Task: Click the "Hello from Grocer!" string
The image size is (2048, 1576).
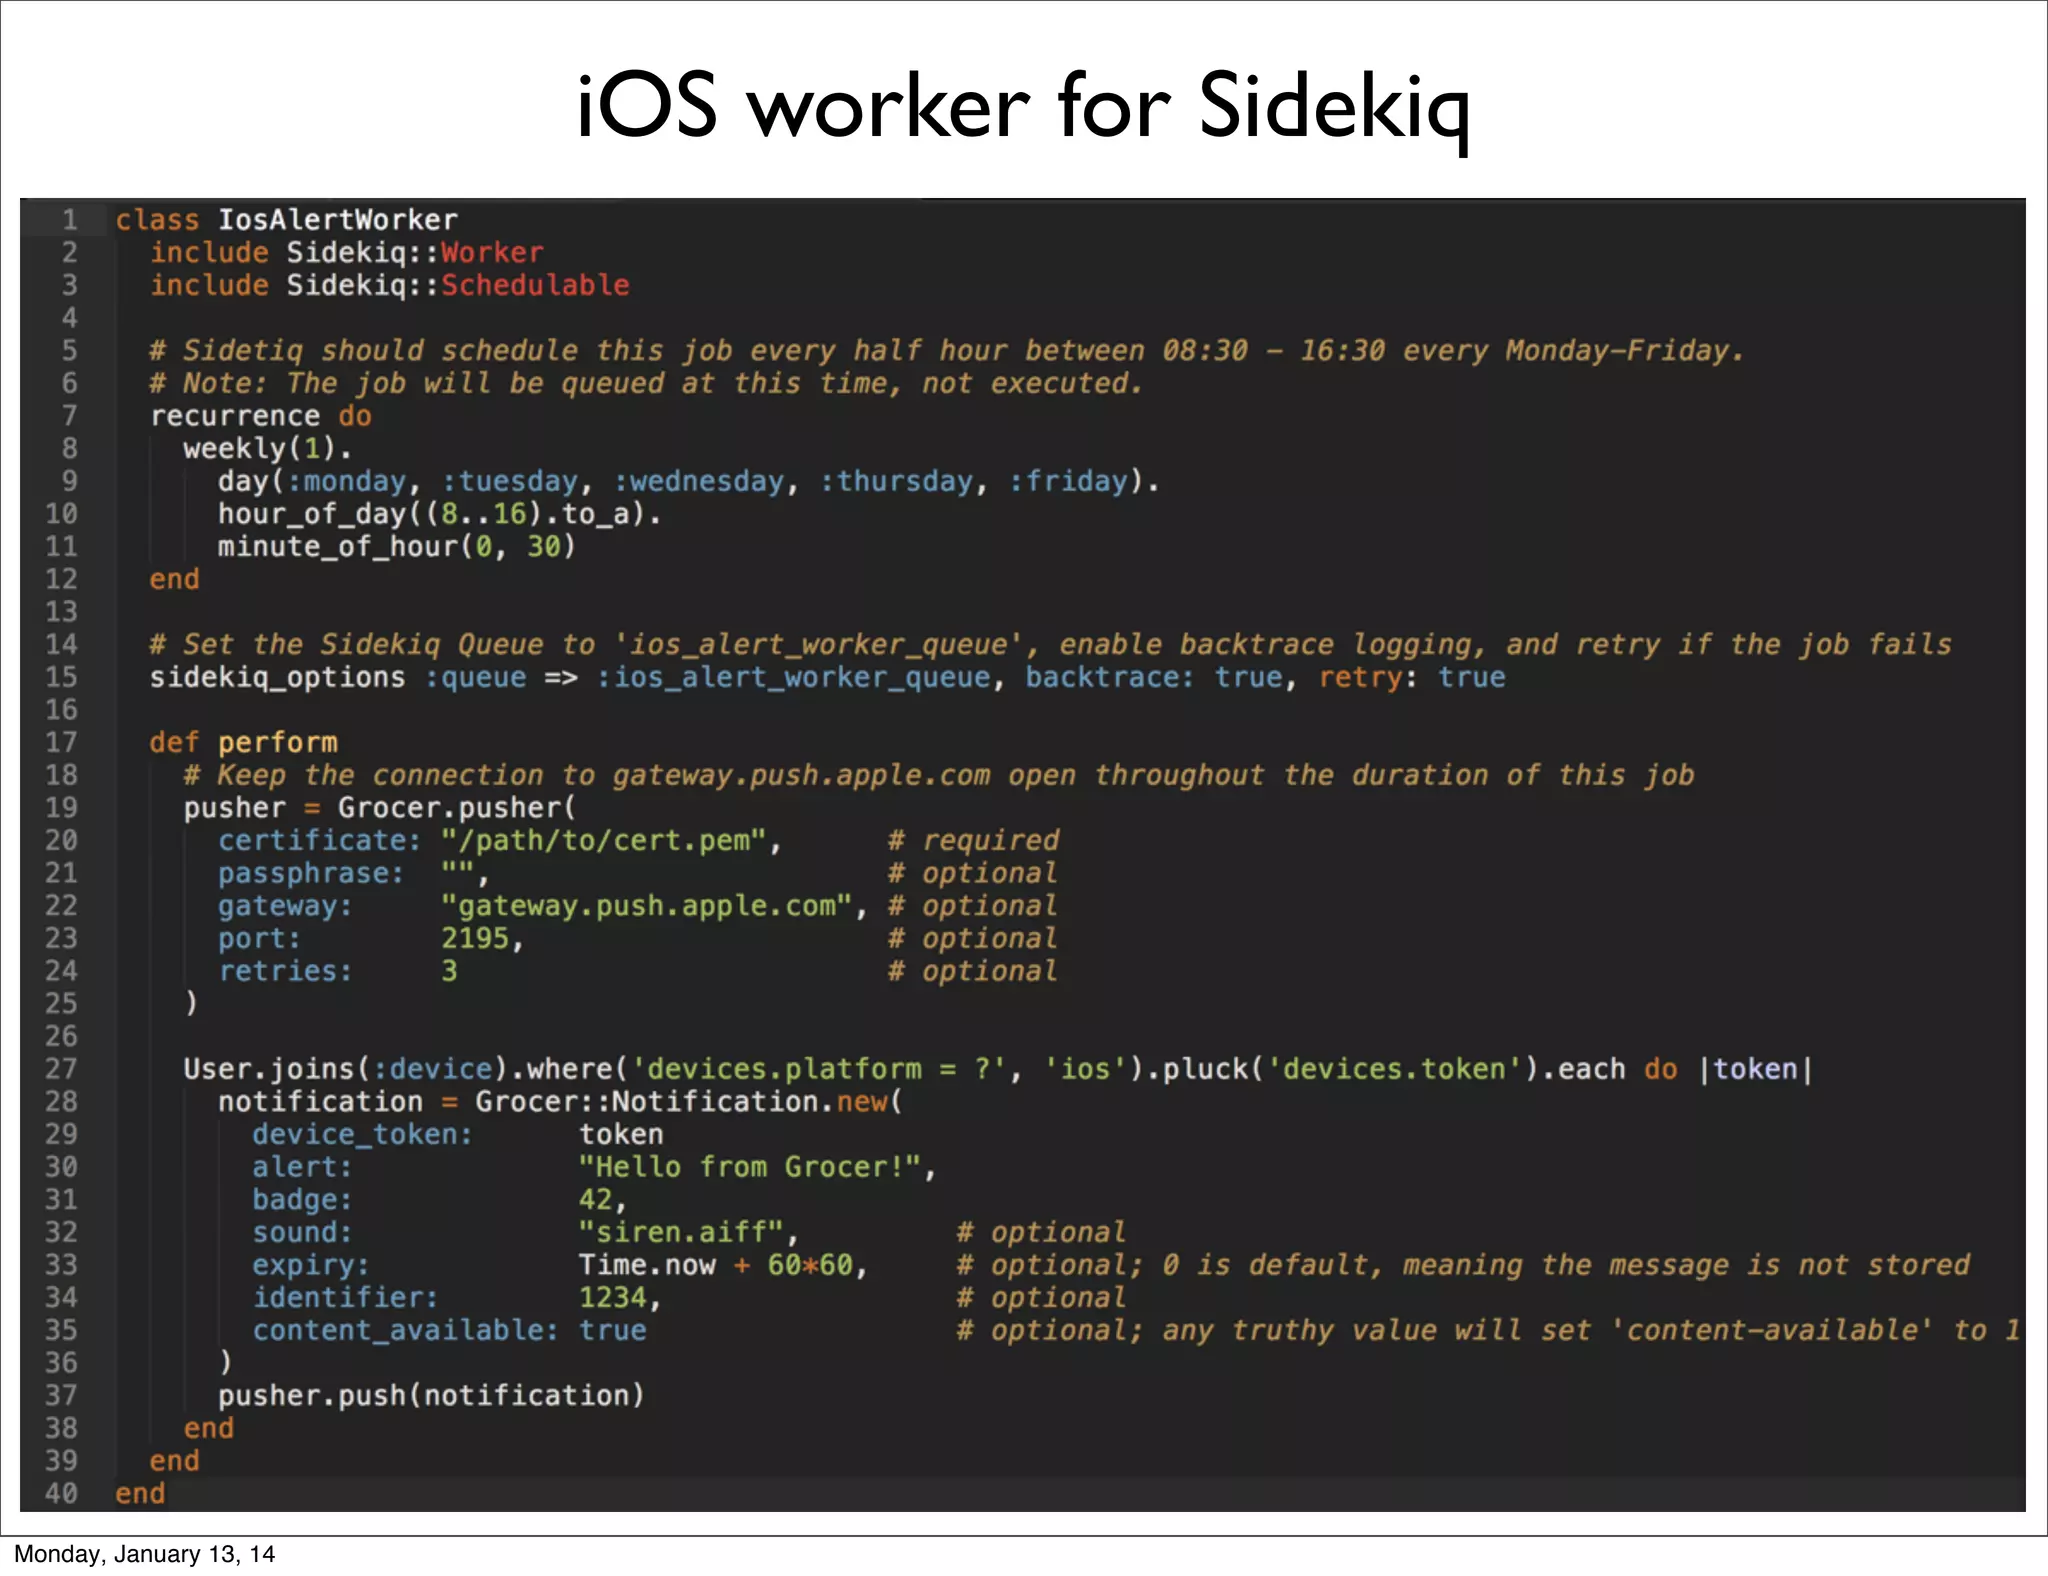Action: (x=750, y=1167)
